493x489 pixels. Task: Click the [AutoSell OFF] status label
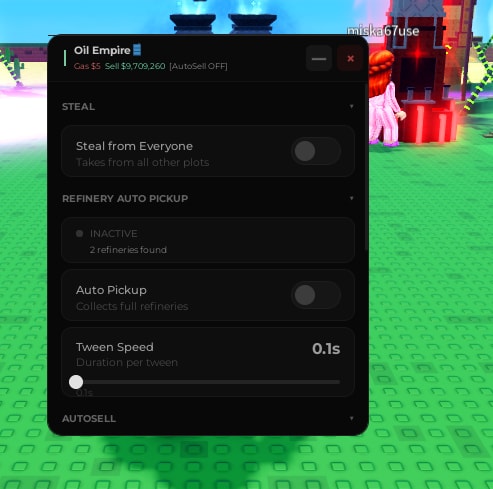click(198, 66)
